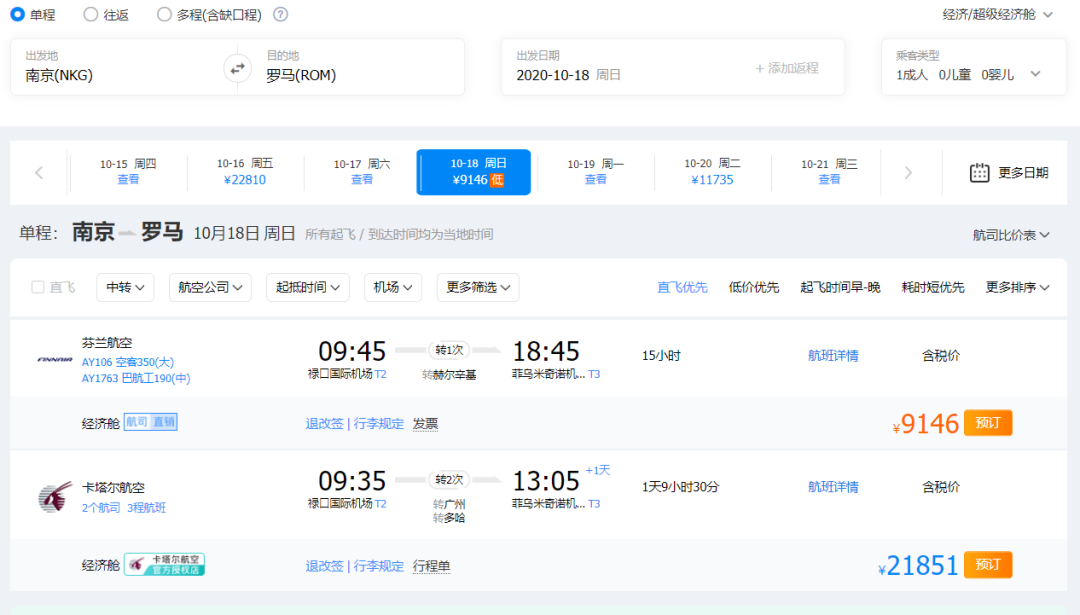Open airline company filter dropdown
The image size is (1080, 615).
pyautogui.click(x=210, y=287)
